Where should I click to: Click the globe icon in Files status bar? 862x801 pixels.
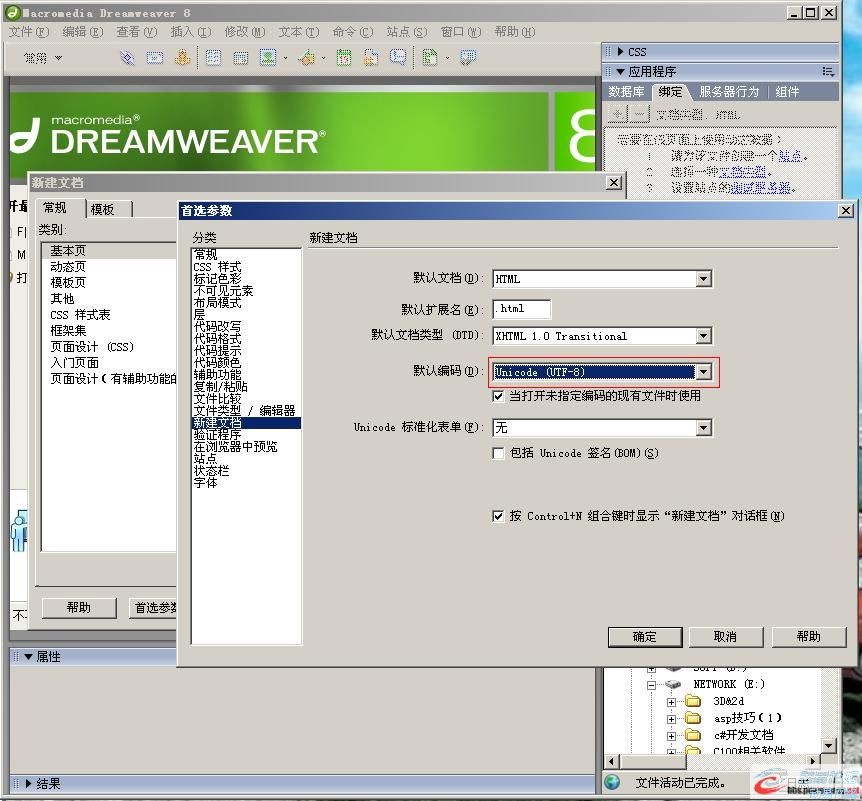coord(612,783)
